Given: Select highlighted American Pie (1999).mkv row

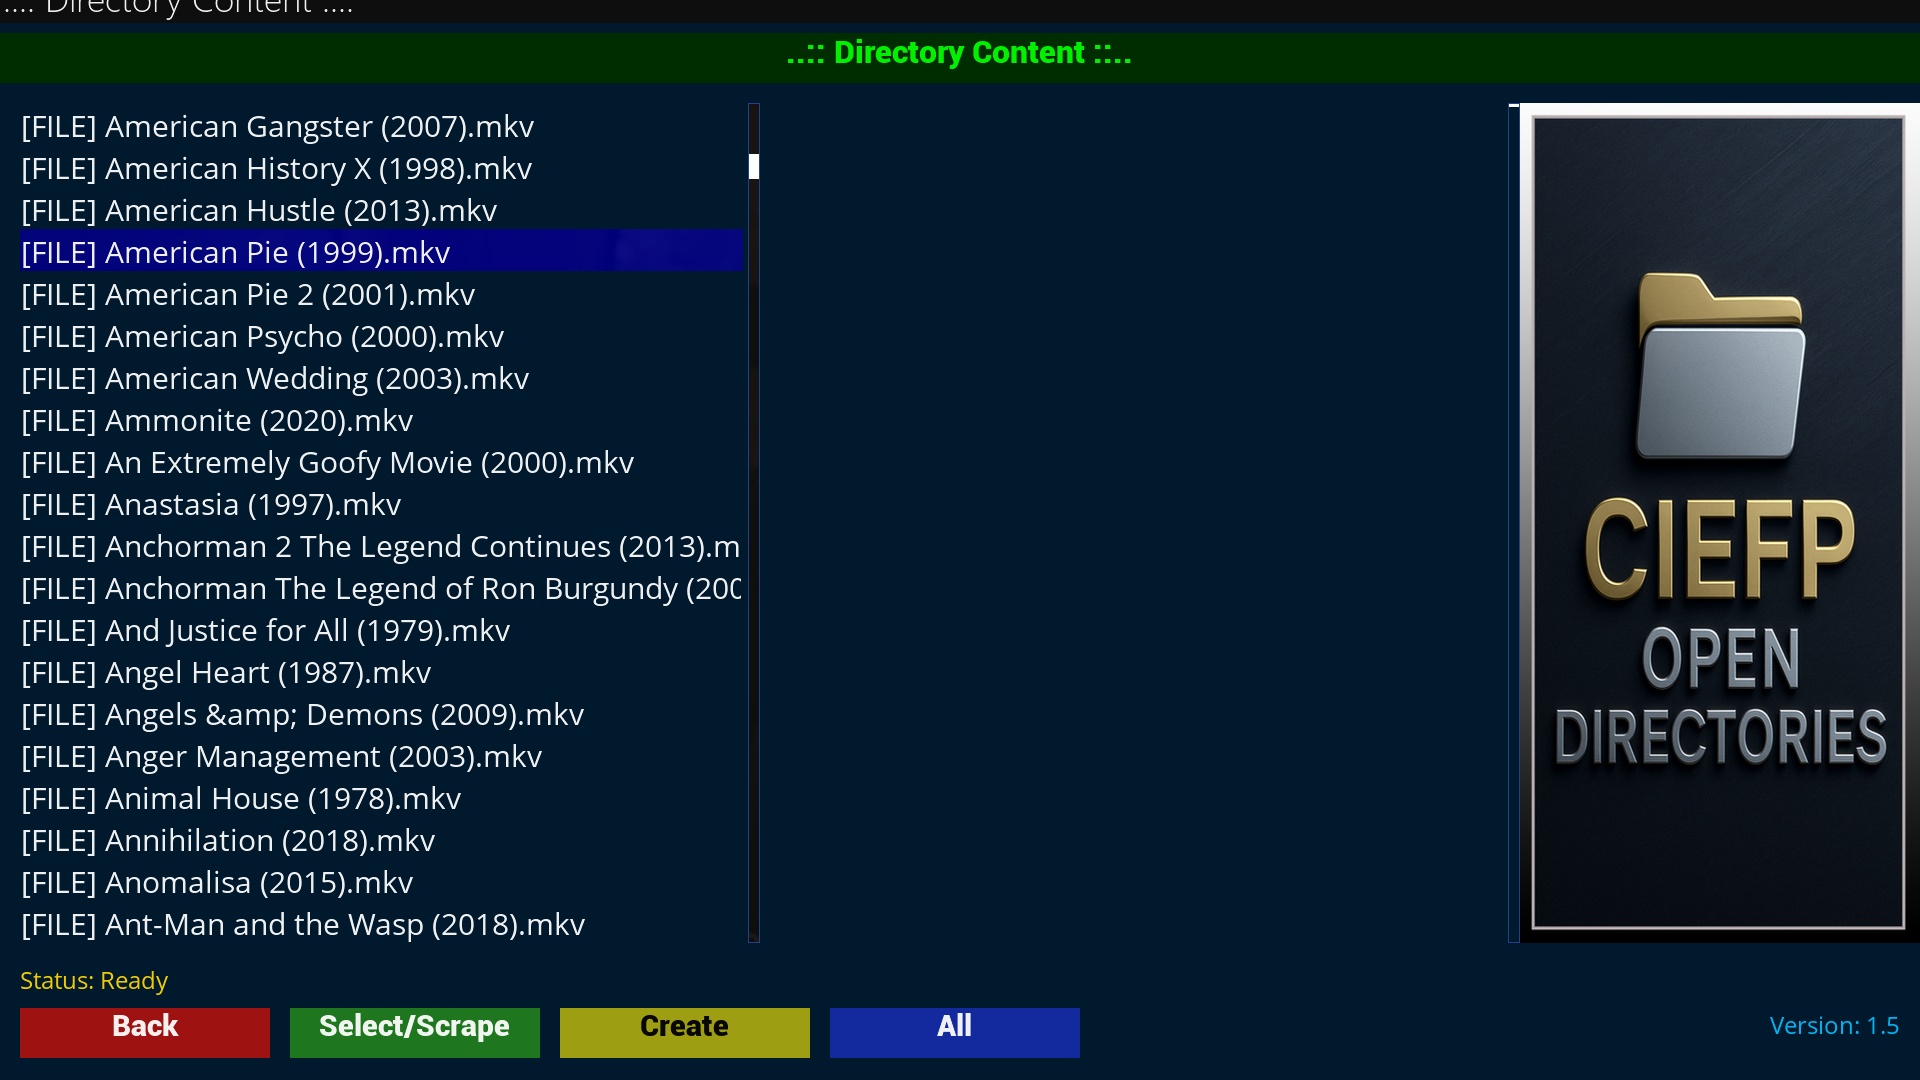Looking at the screenshot, I should pos(381,252).
